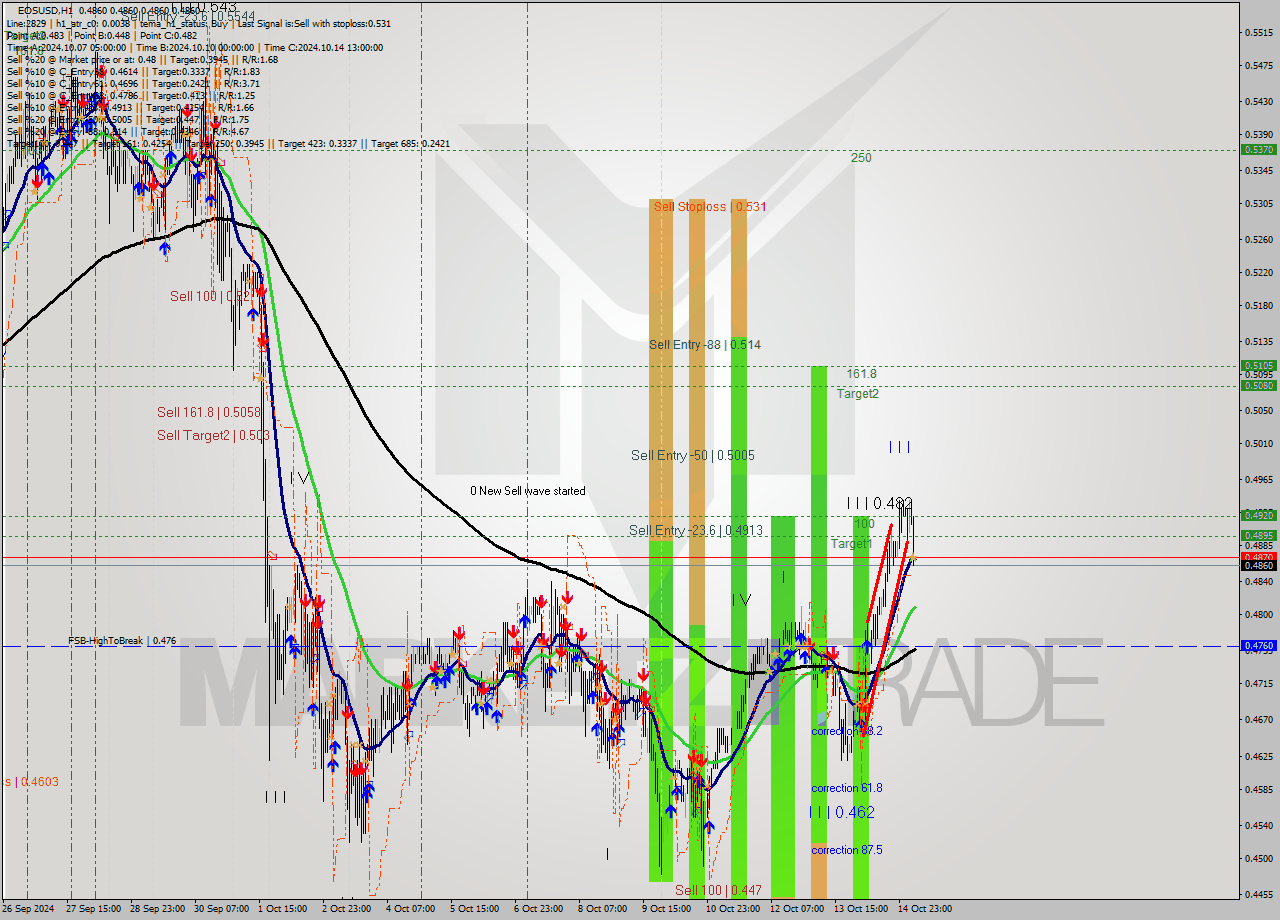The image size is (1280, 920).
Task: Click the 'Sell Entry -50 | 0.5005' label
Action: click(x=693, y=456)
